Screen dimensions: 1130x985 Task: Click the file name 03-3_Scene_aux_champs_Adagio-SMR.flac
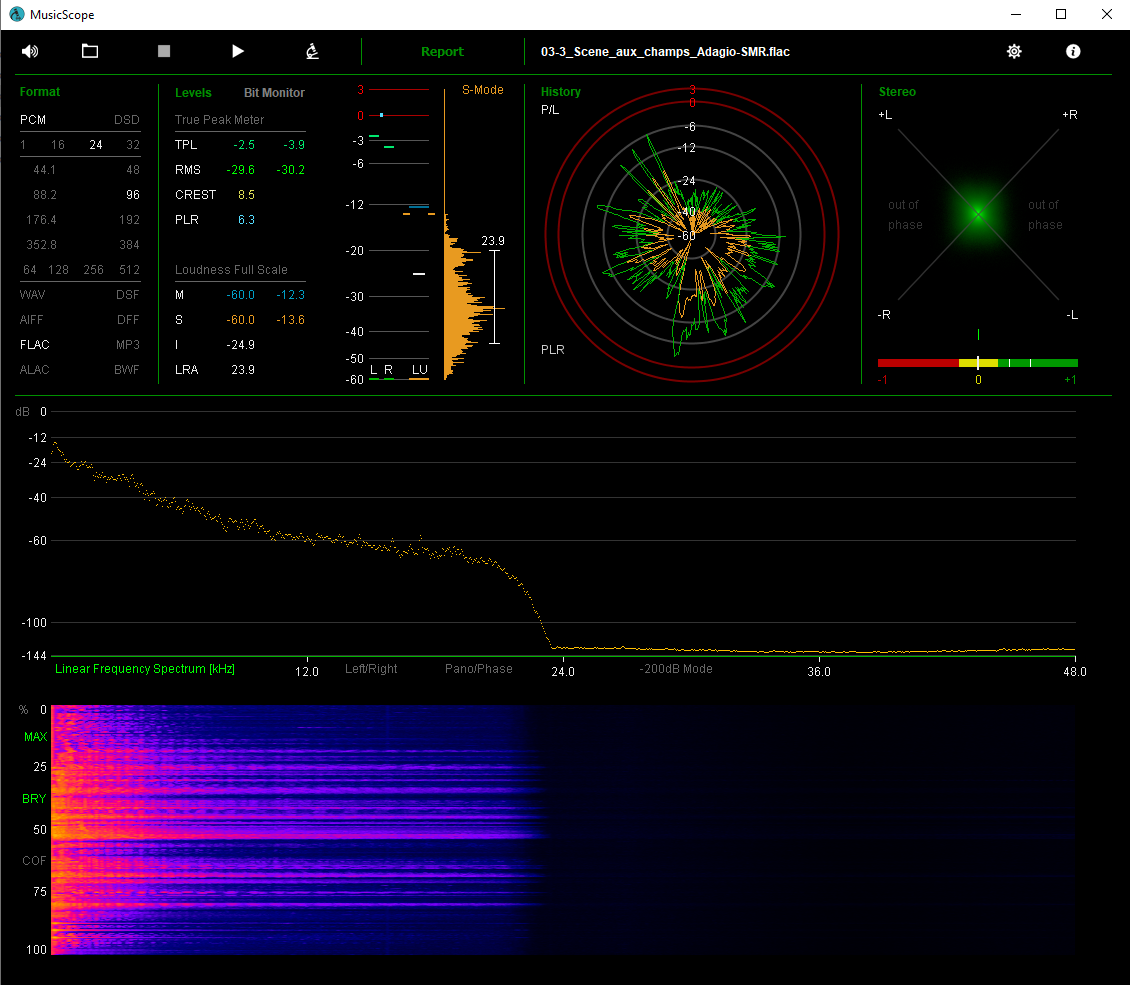click(665, 52)
